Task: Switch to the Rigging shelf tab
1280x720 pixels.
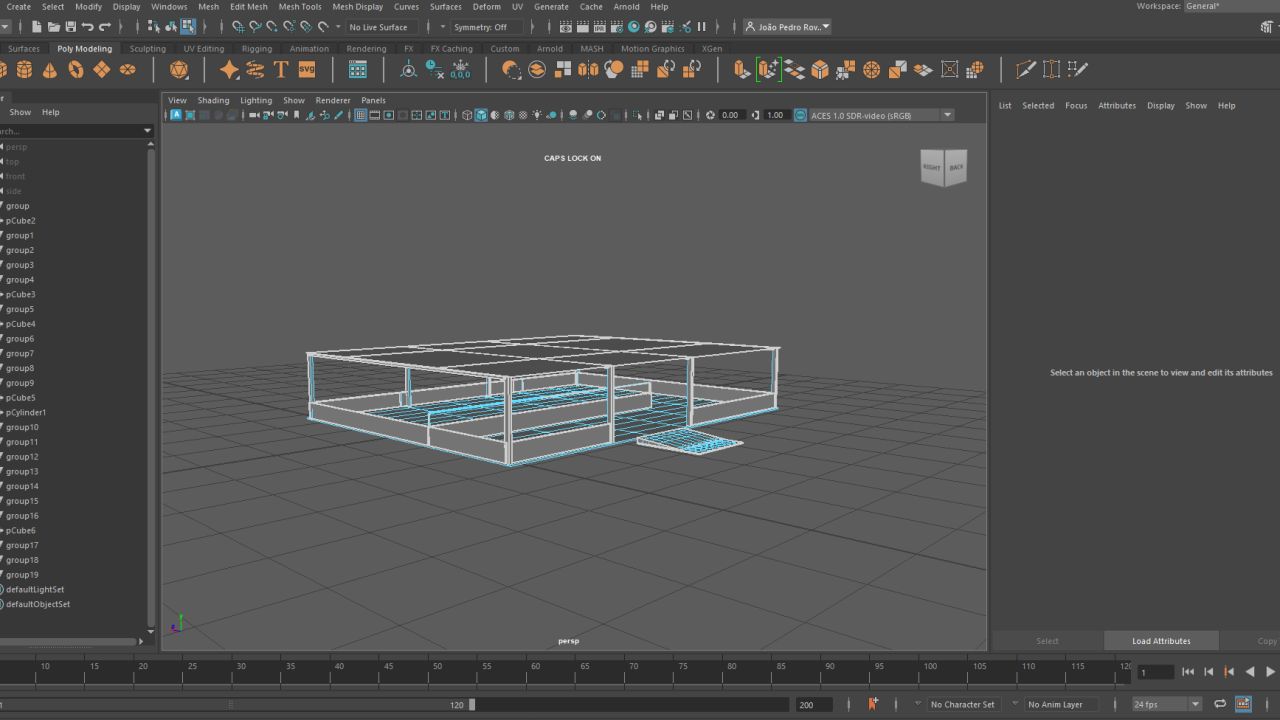Action: point(256,48)
